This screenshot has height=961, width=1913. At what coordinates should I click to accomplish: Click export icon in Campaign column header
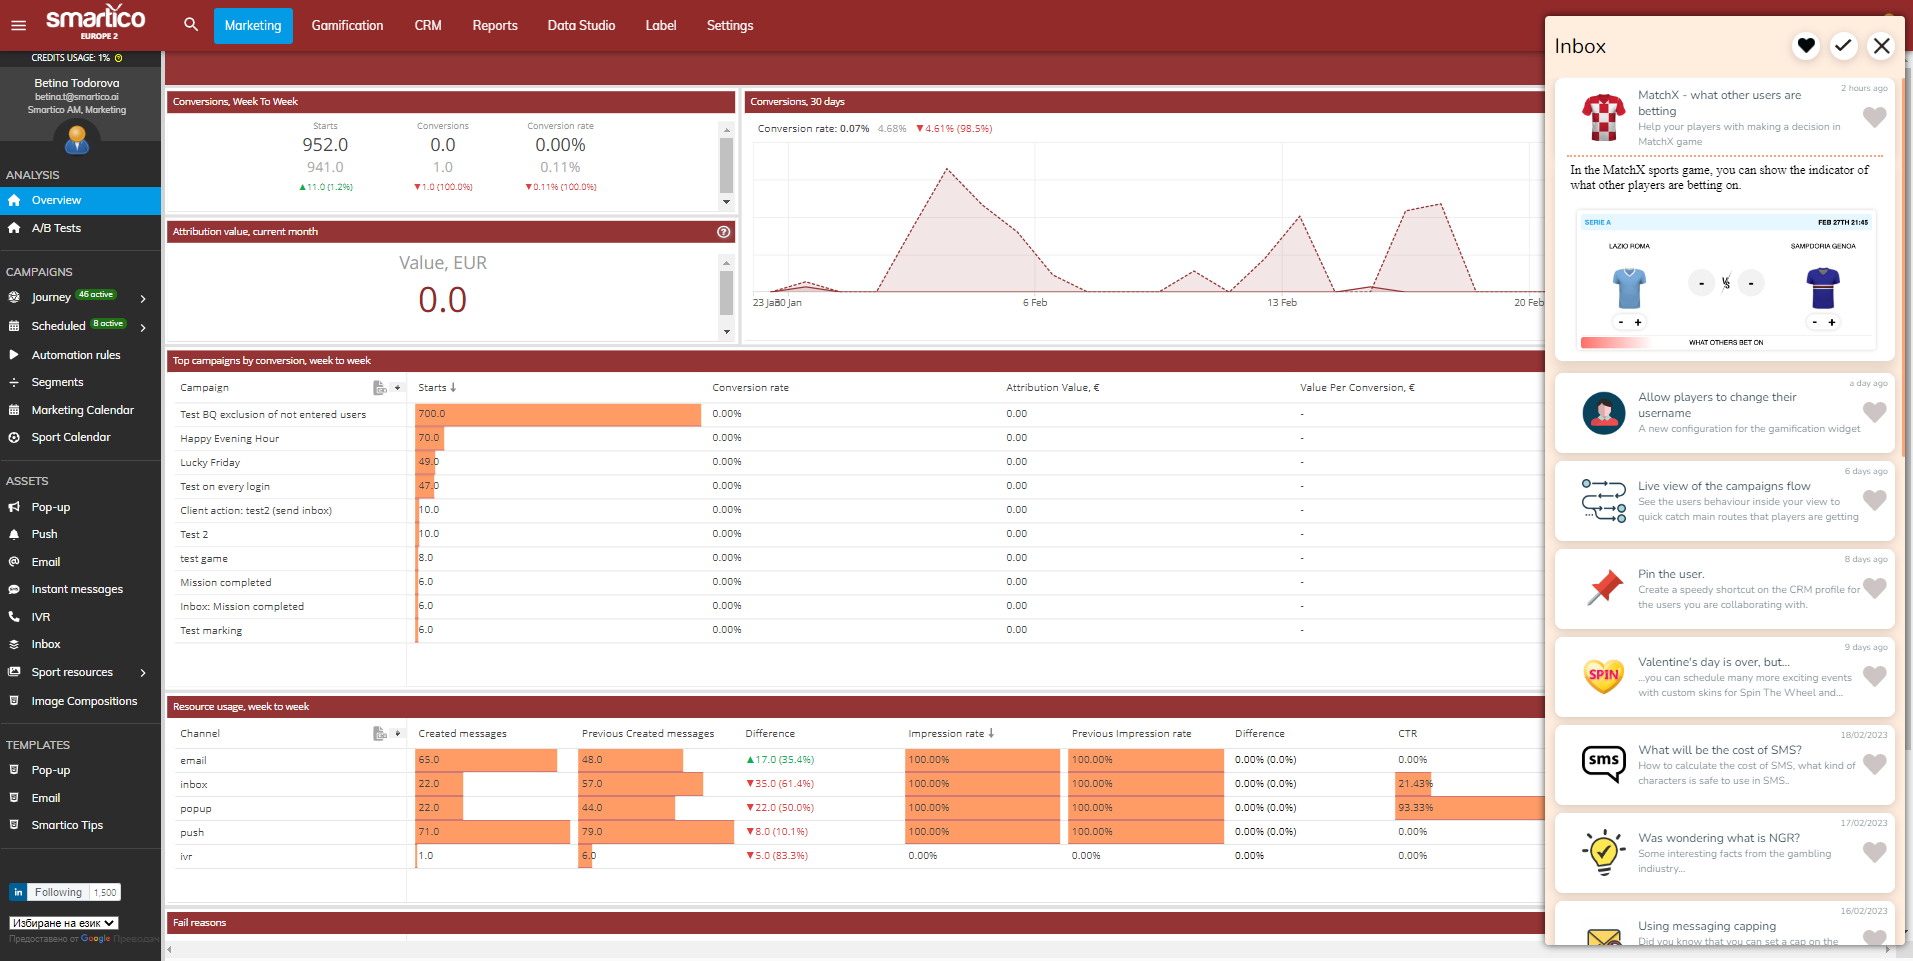coord(379,388)
